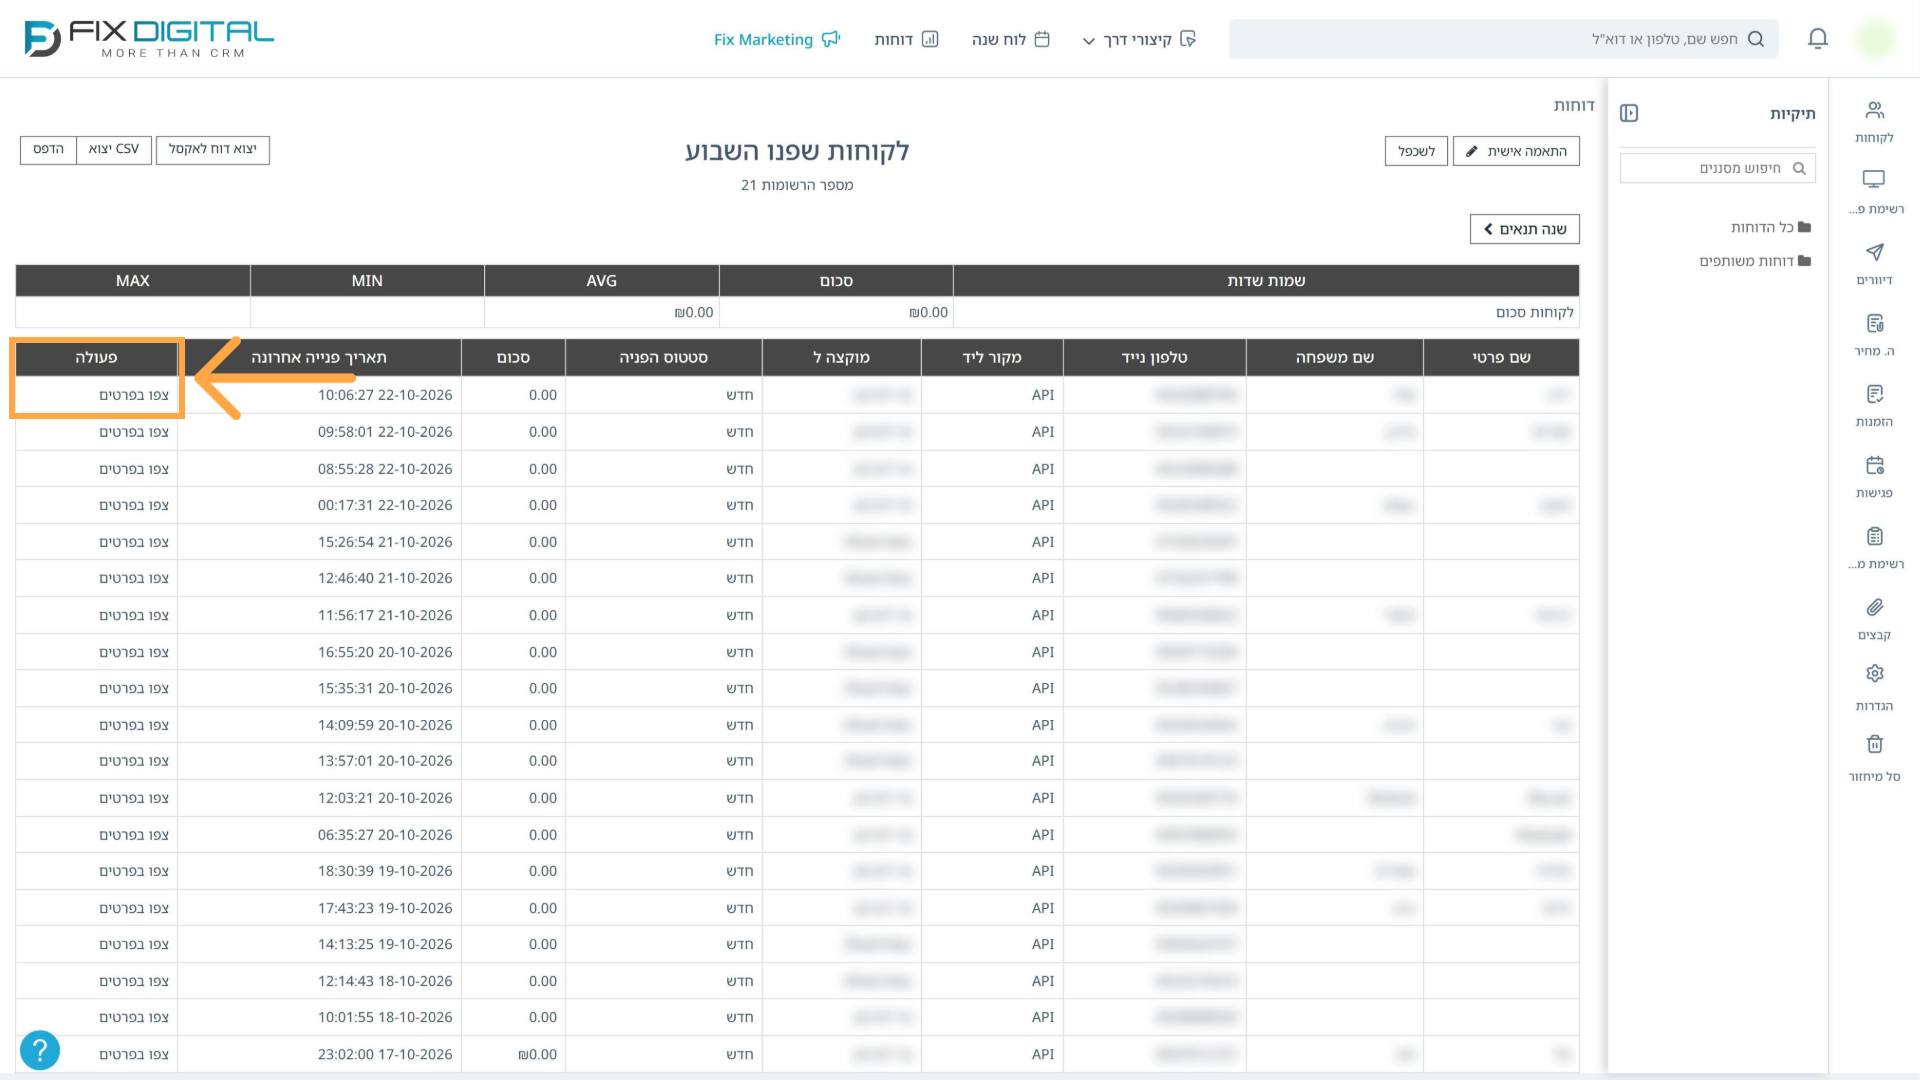Open the קבצים files paperclip icon

coord(1875,607)
